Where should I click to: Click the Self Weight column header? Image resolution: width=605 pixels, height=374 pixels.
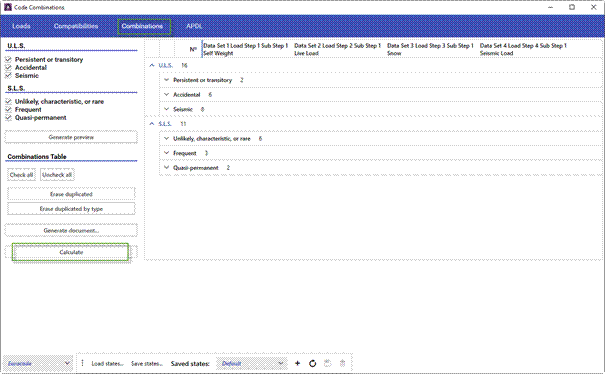tap(246, 49)
